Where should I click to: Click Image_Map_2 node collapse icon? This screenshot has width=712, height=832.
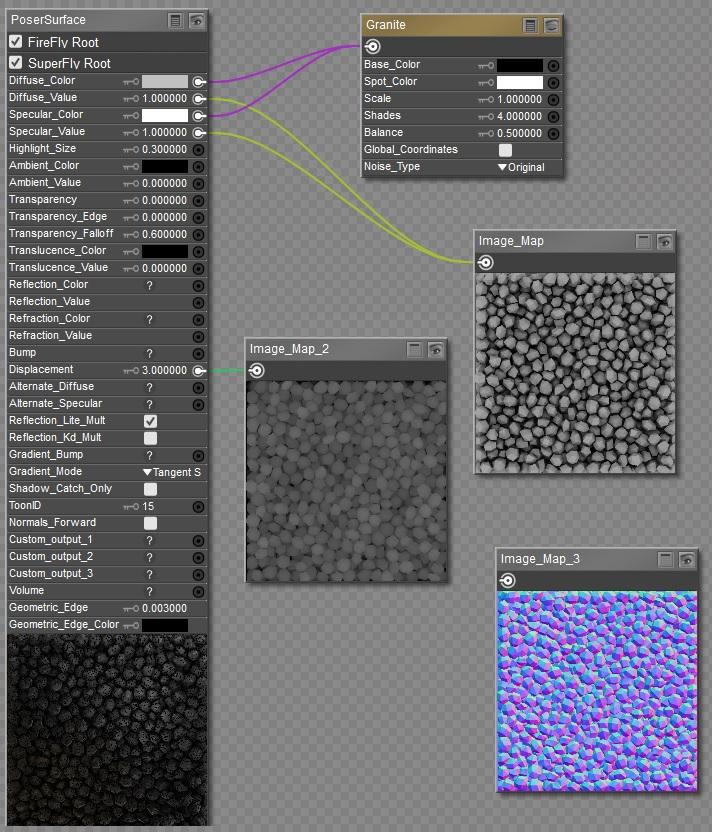coord(414,350)
